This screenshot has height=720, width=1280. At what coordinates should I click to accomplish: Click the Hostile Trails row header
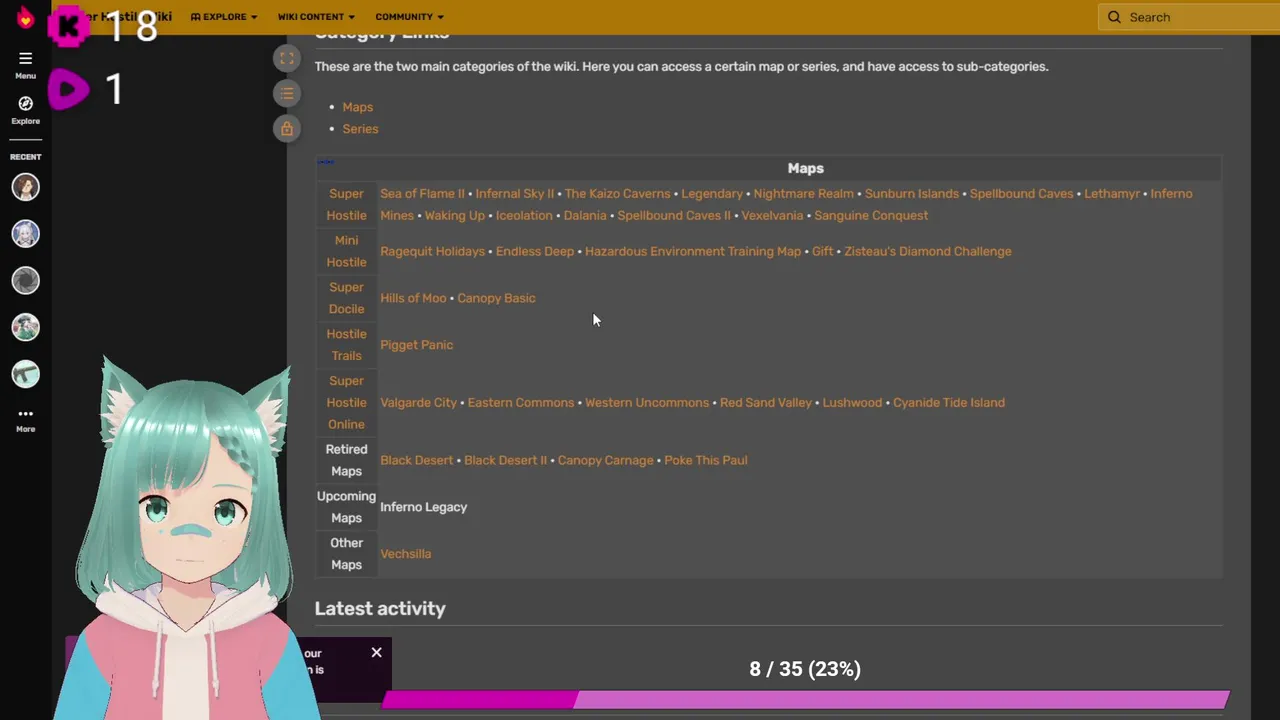346,345
